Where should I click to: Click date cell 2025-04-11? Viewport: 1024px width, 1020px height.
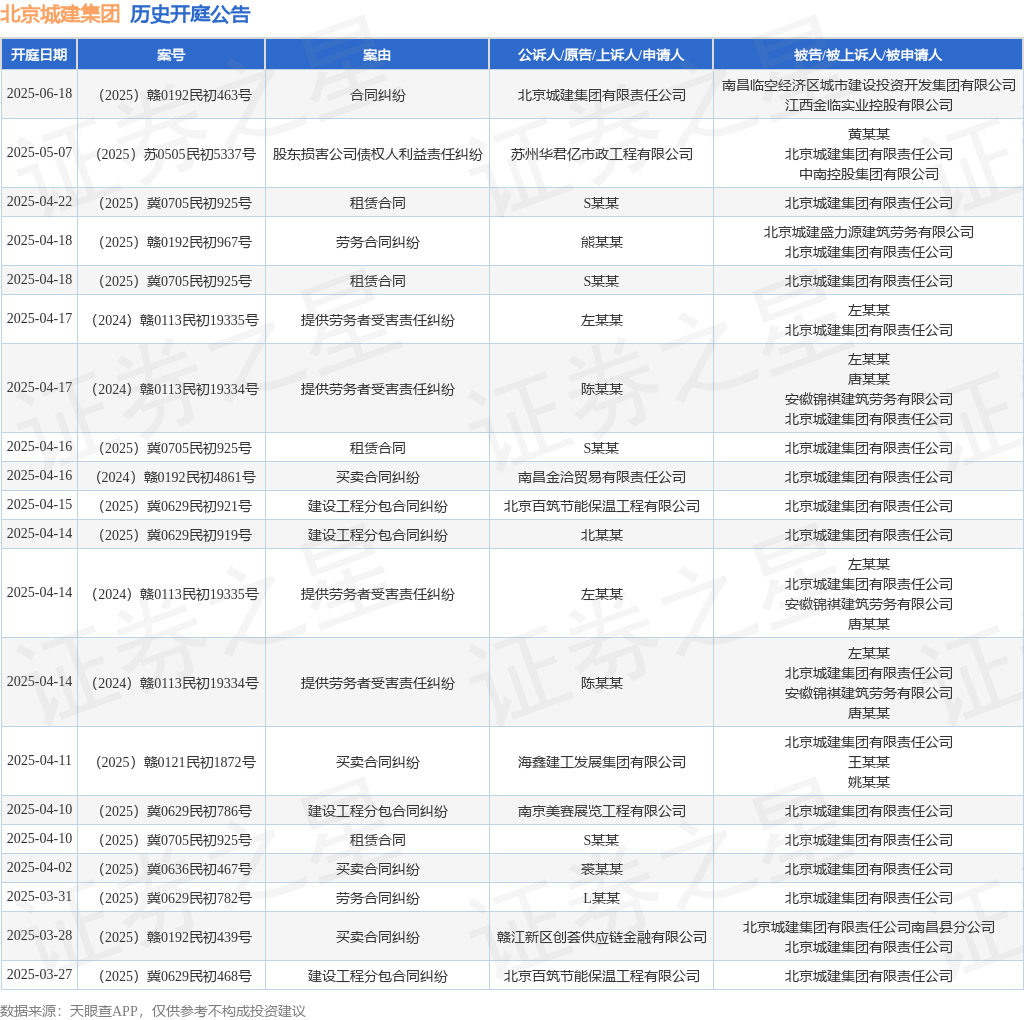39,760
